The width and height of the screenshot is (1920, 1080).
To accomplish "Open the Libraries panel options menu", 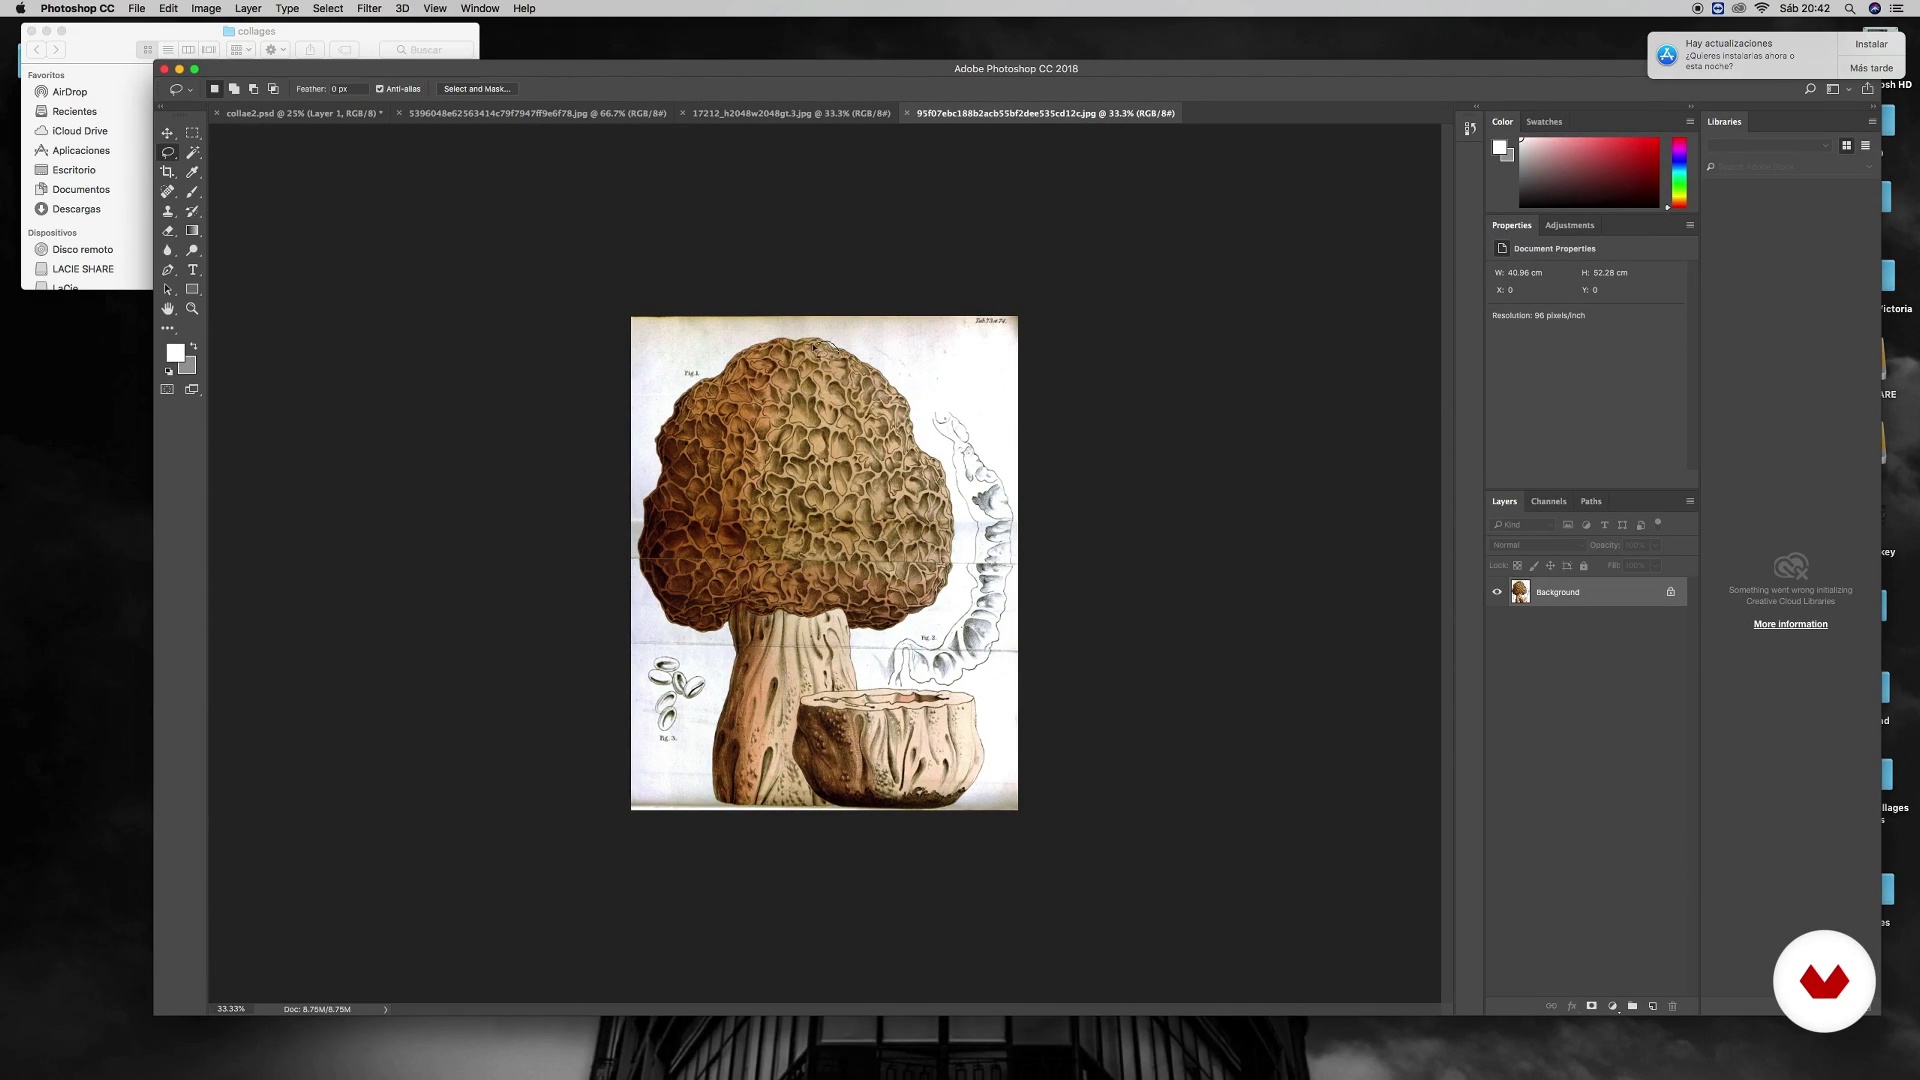I will coord(1872,122).
